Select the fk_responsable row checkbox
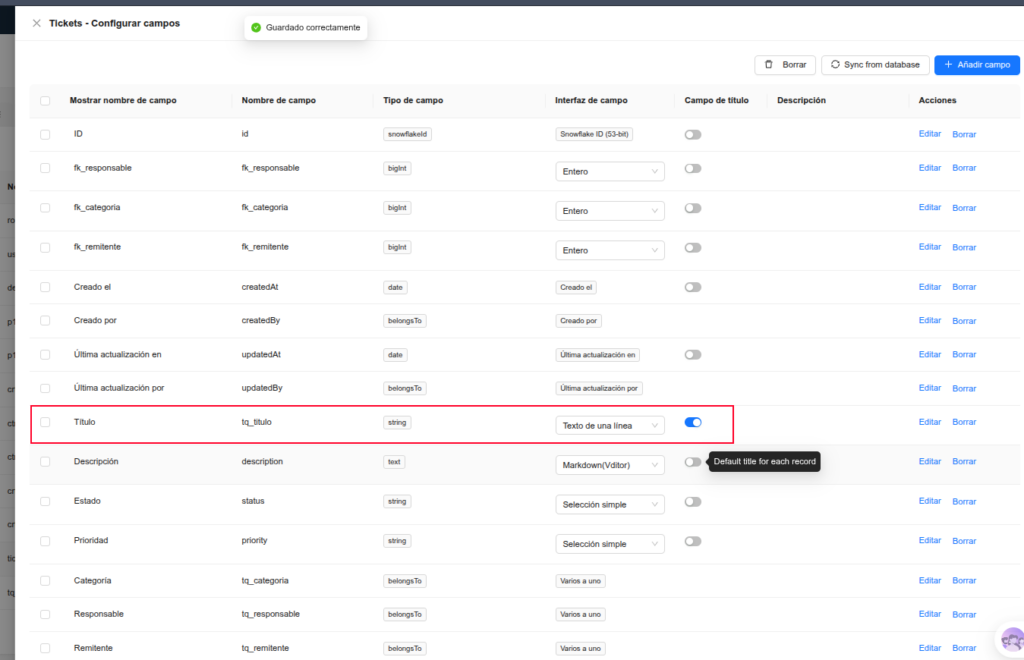Screen dimensions: 1024x660 45,168
